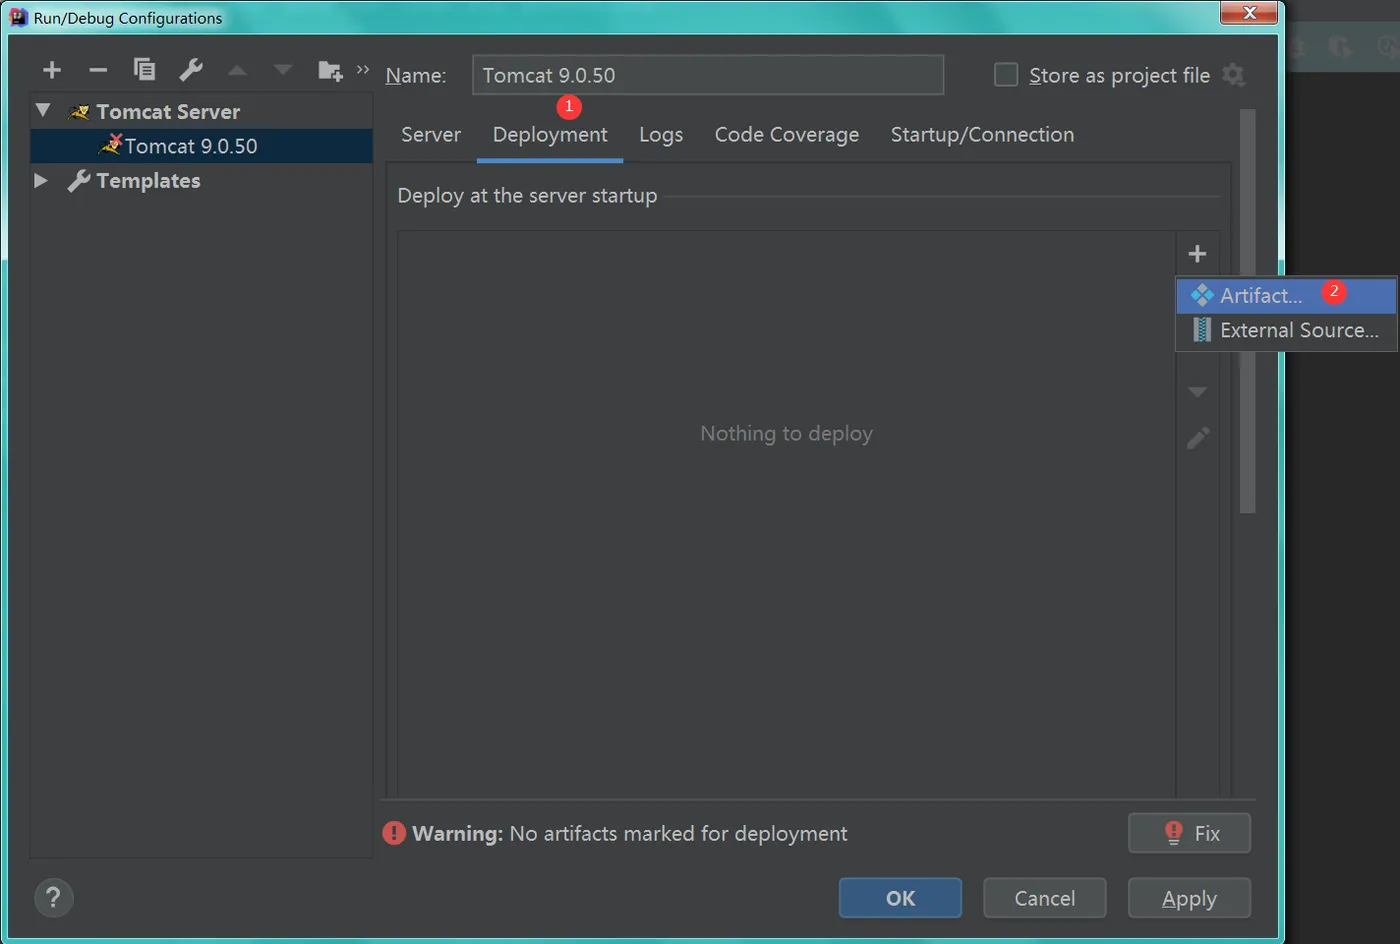Open the Code Coverage tab
This screenshot has width=1400, height=944.
click(x=787, y=135)
